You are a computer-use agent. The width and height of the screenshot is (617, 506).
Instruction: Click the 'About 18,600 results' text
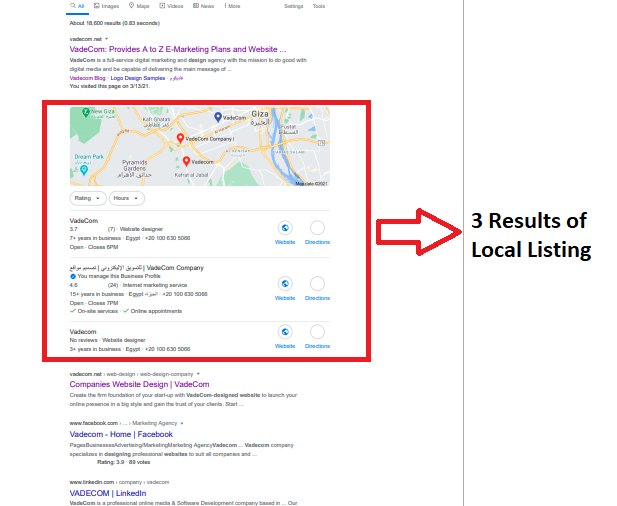(115, 23)
